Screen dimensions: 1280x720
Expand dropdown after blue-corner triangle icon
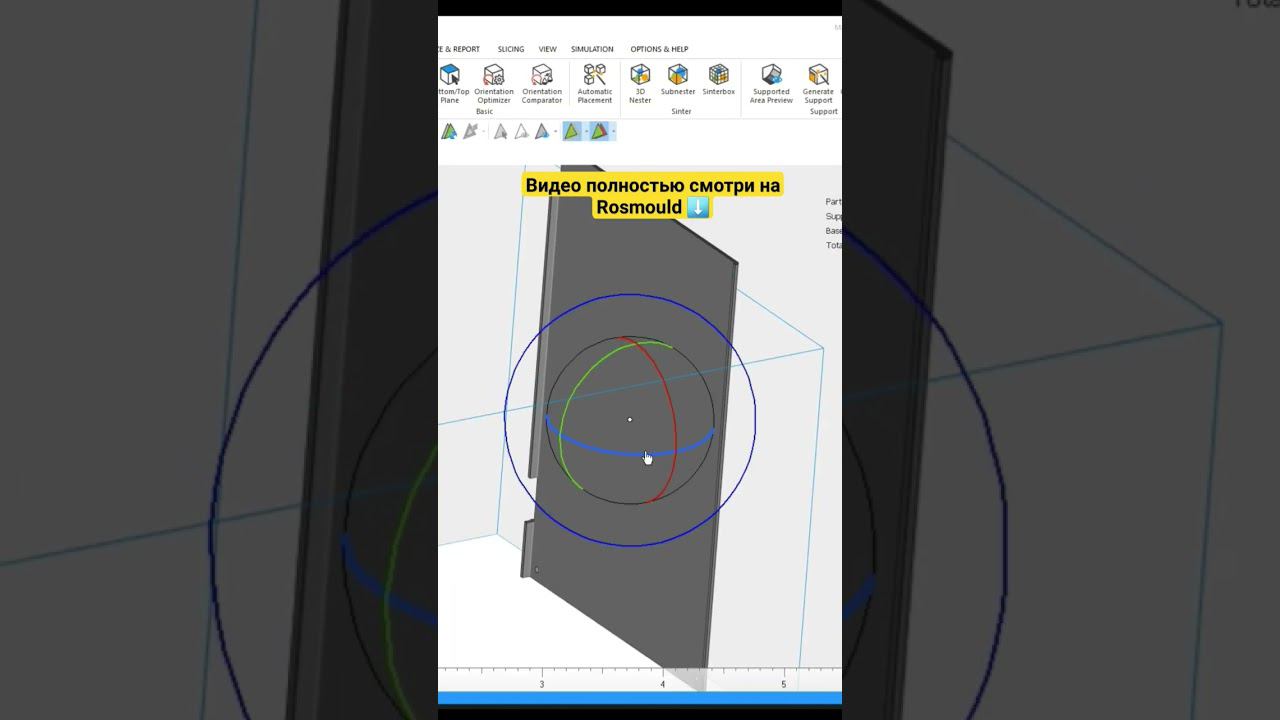554,132
